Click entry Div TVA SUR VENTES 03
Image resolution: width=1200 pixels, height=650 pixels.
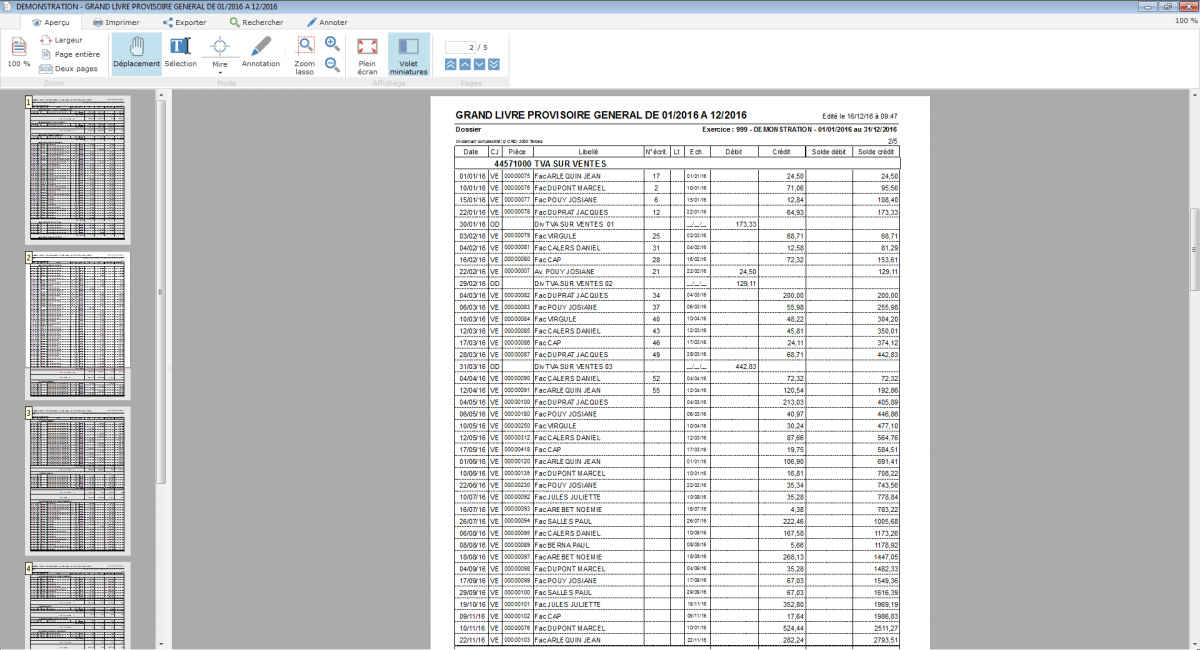click(573, 366)
